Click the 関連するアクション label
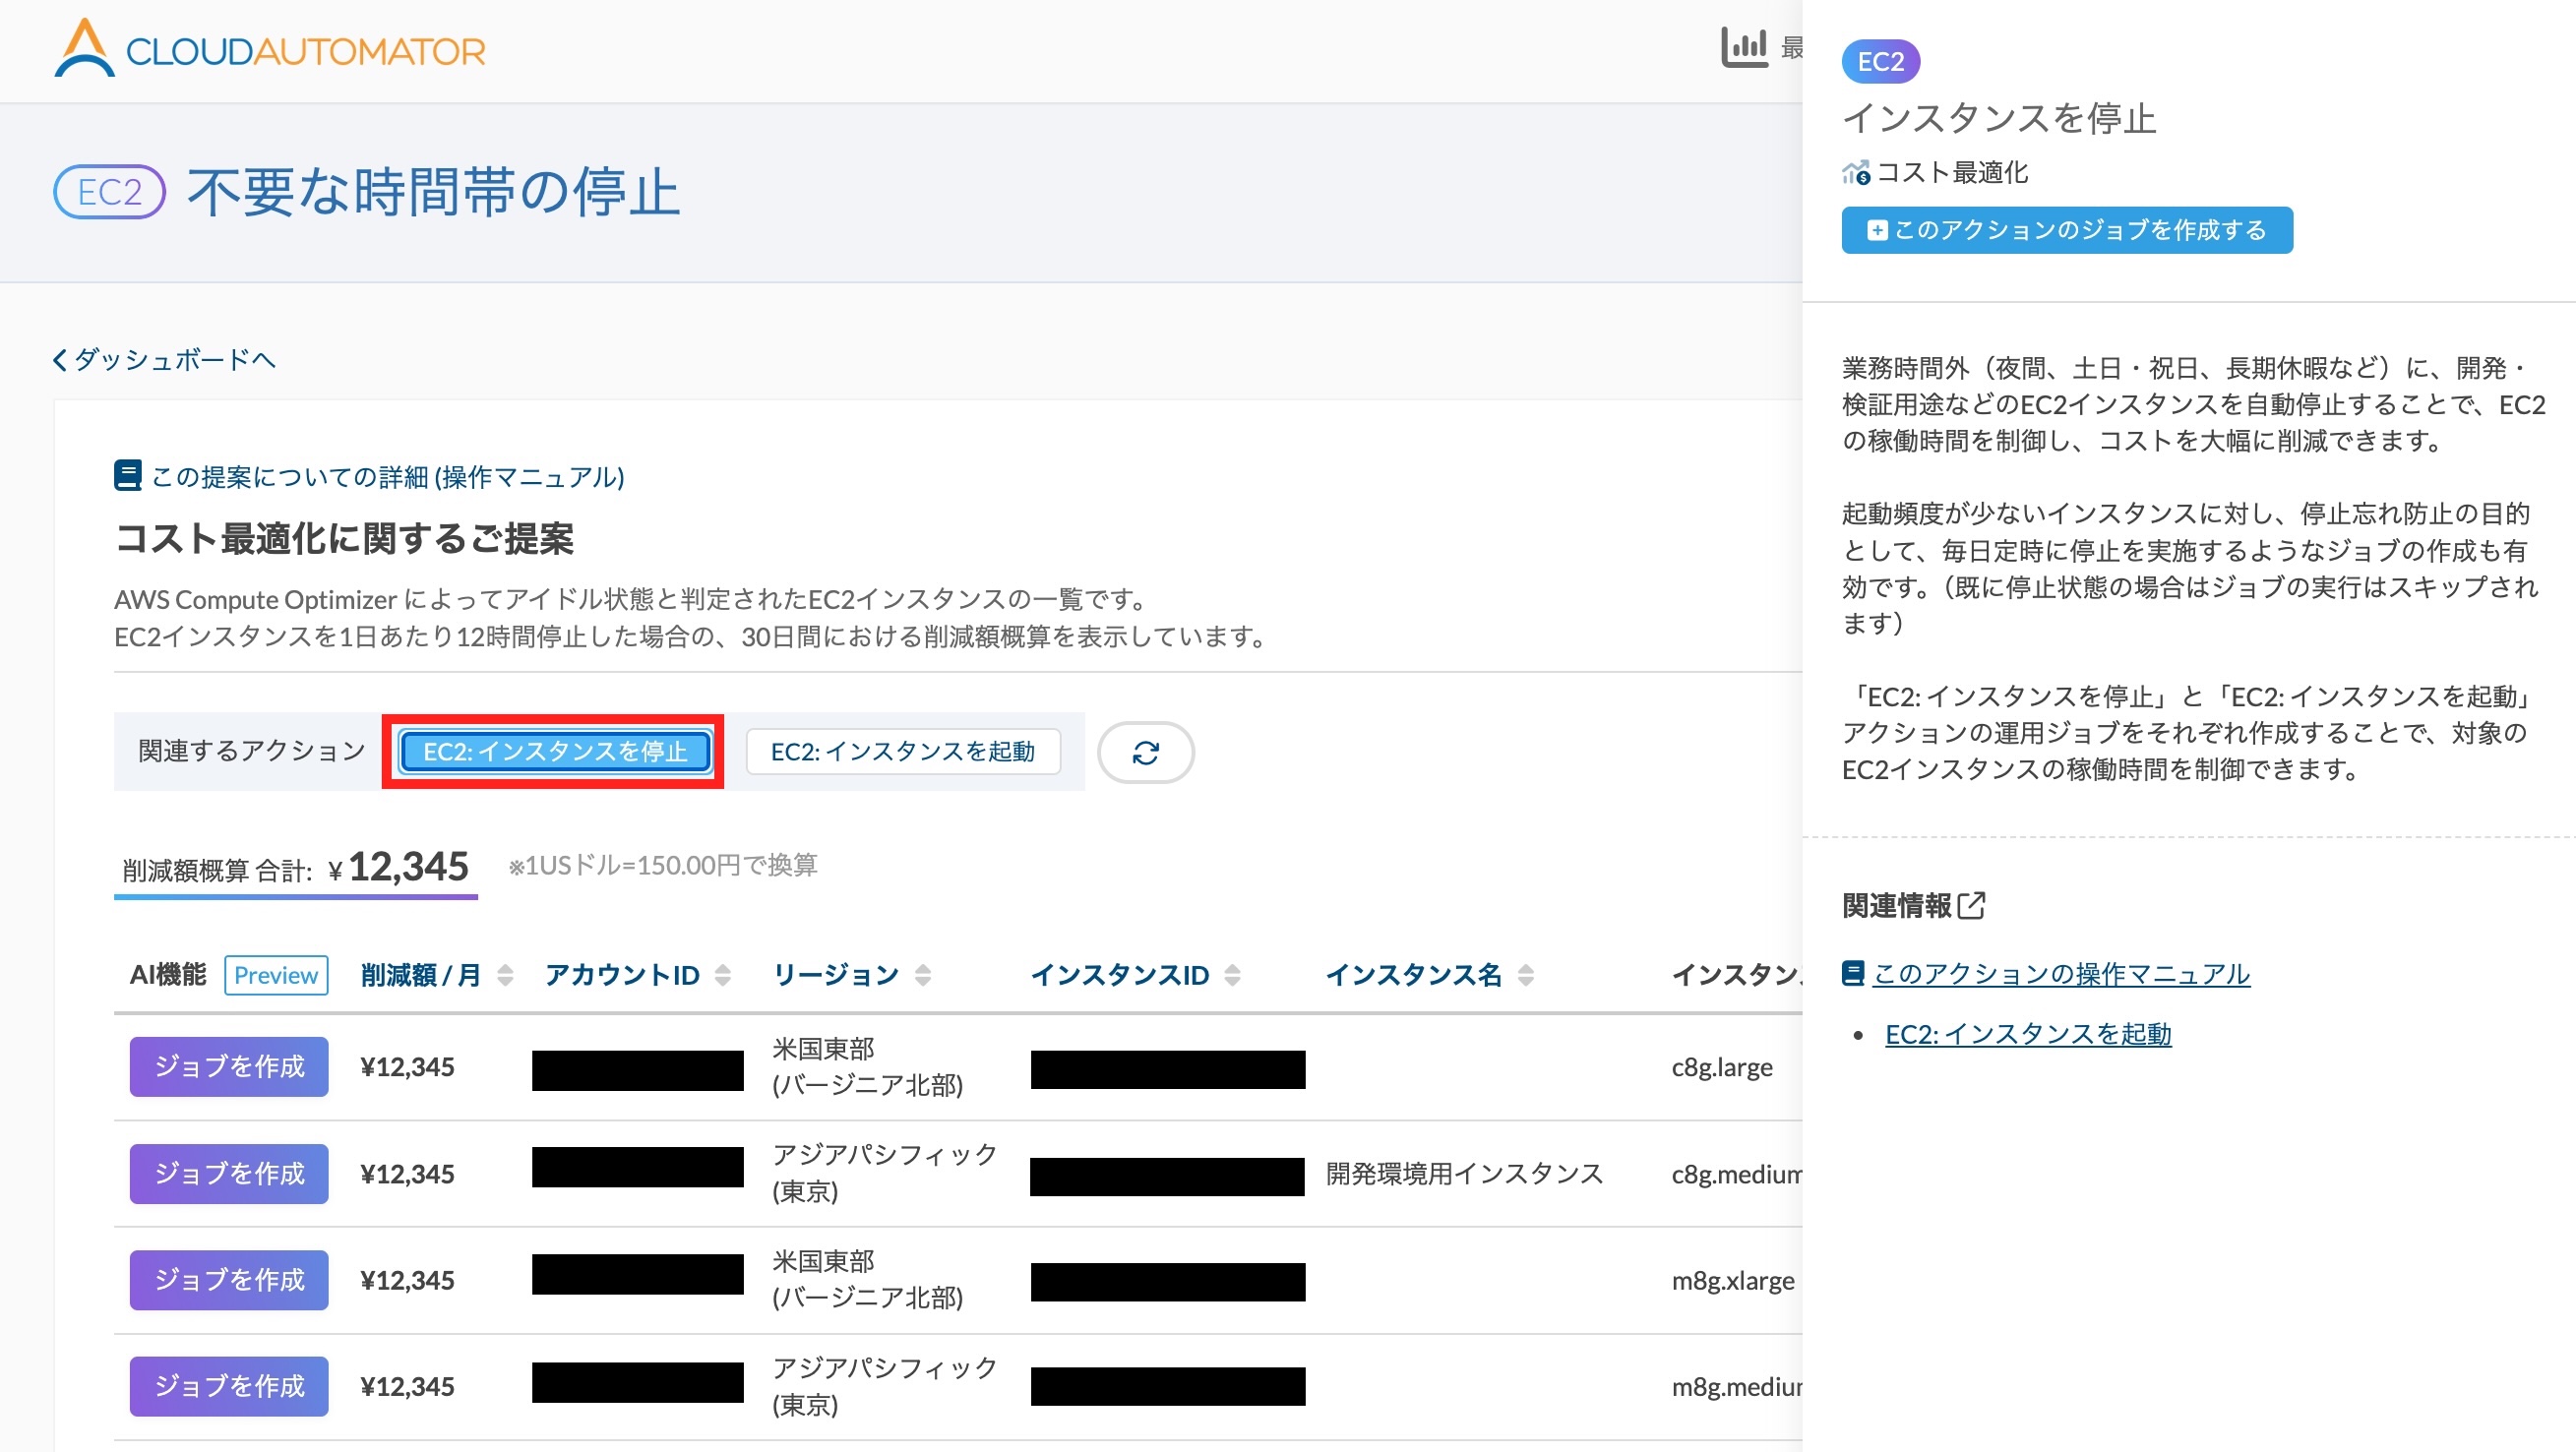Viewport: 2576px width, 1452px height. click(x=252, y=751)
